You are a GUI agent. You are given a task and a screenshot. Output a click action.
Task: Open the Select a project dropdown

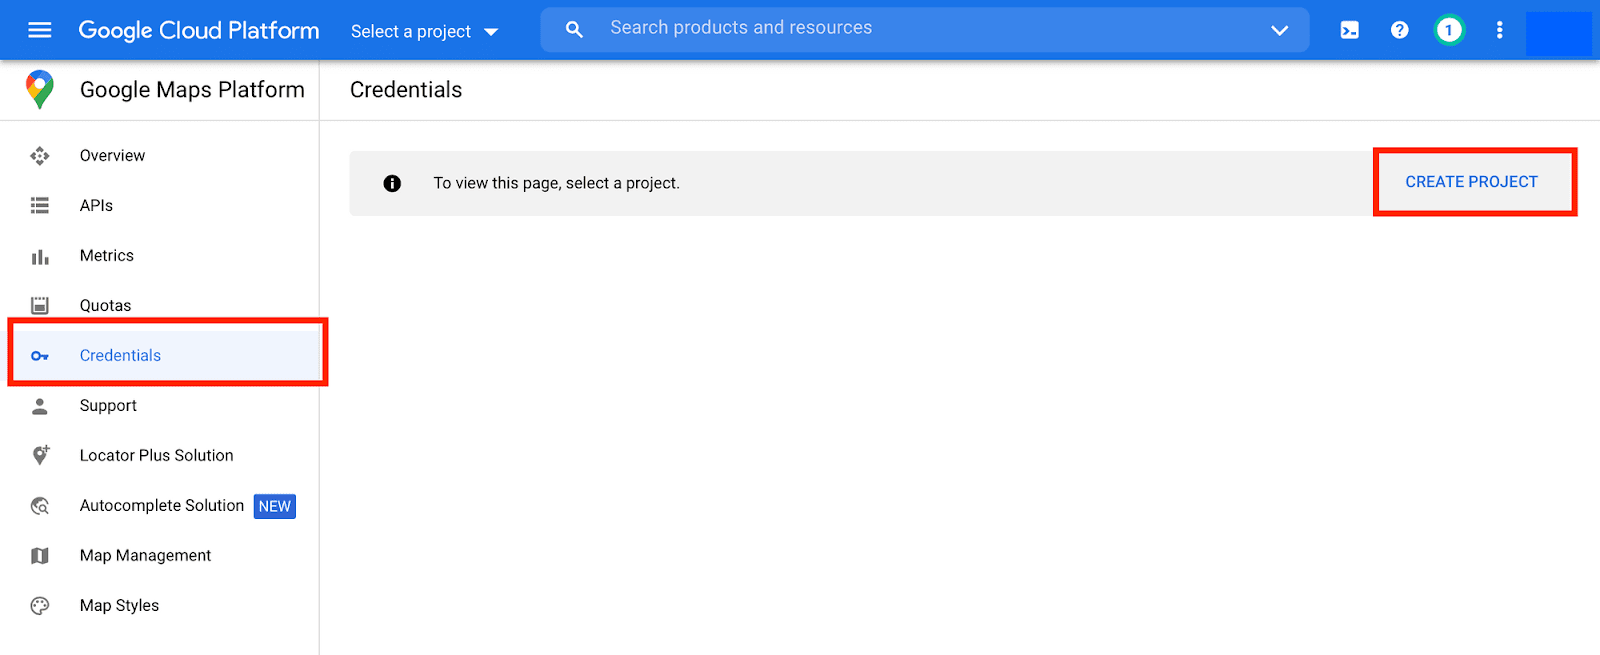(x=425, y=31)
